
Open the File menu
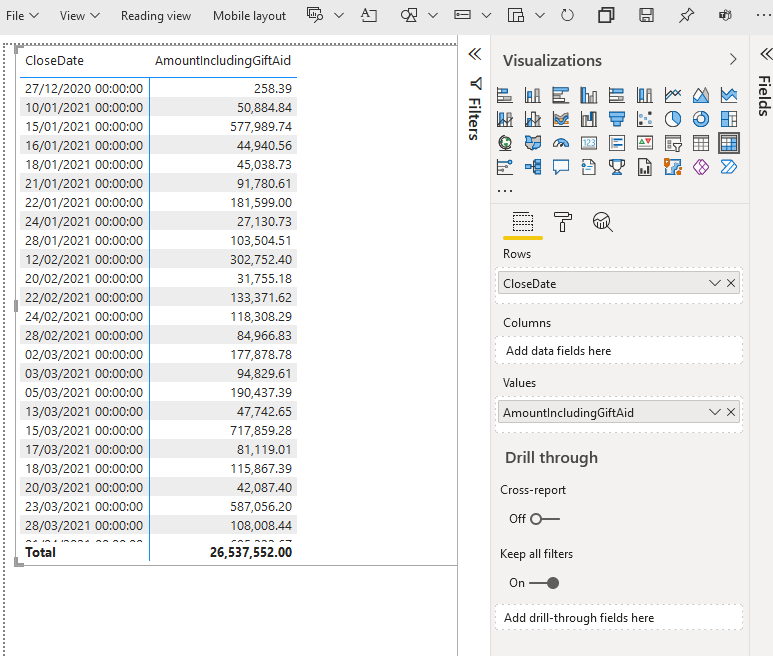[22, 16]
